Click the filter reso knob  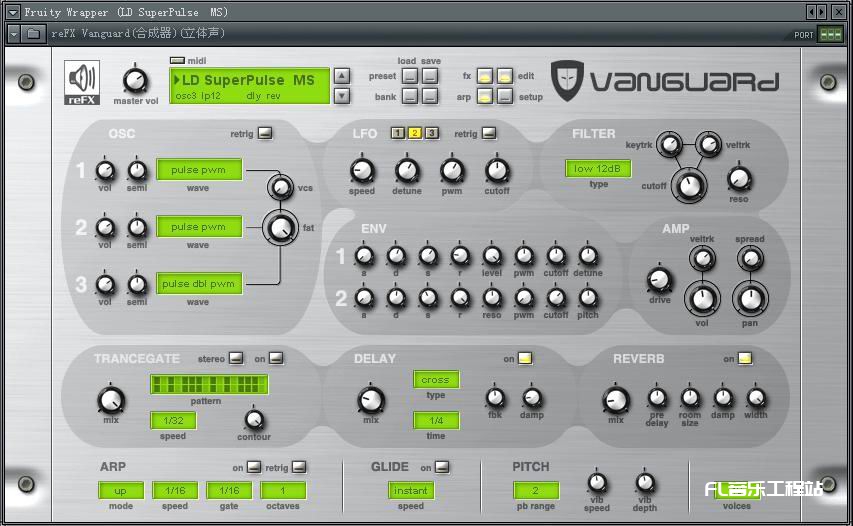pos(739,178)
